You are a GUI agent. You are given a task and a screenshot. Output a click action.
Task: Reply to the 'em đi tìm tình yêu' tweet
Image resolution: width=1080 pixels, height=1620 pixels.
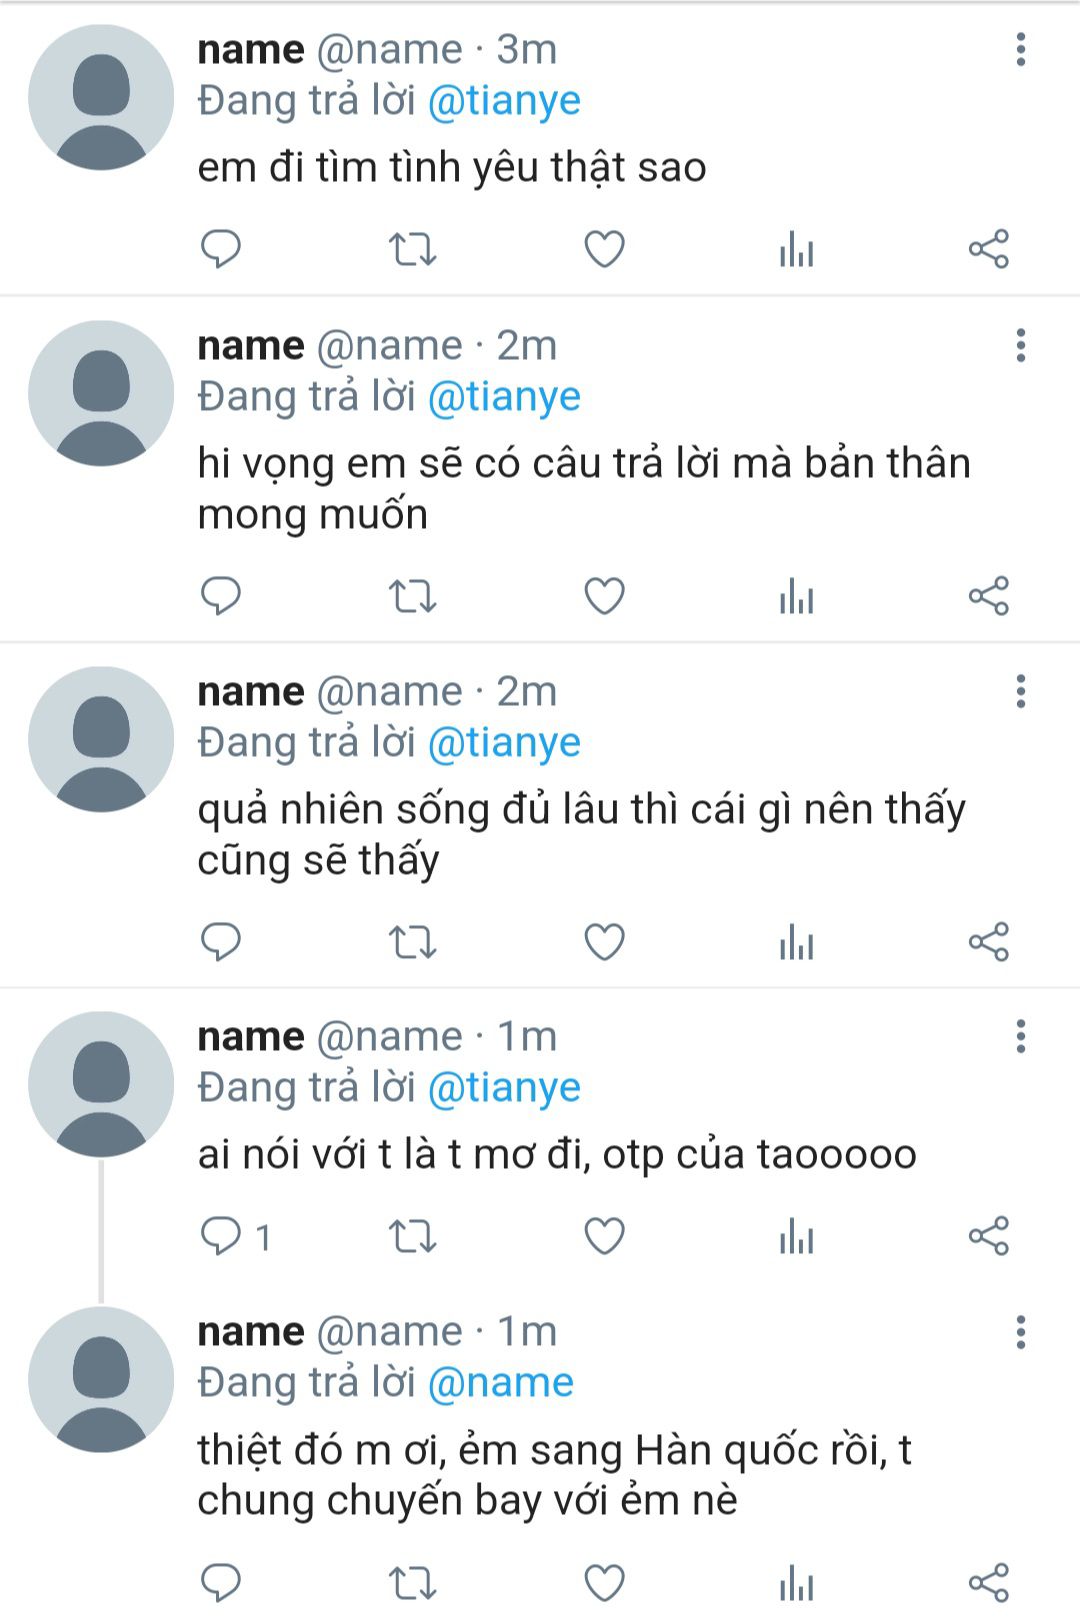click(x=221, y=249)
